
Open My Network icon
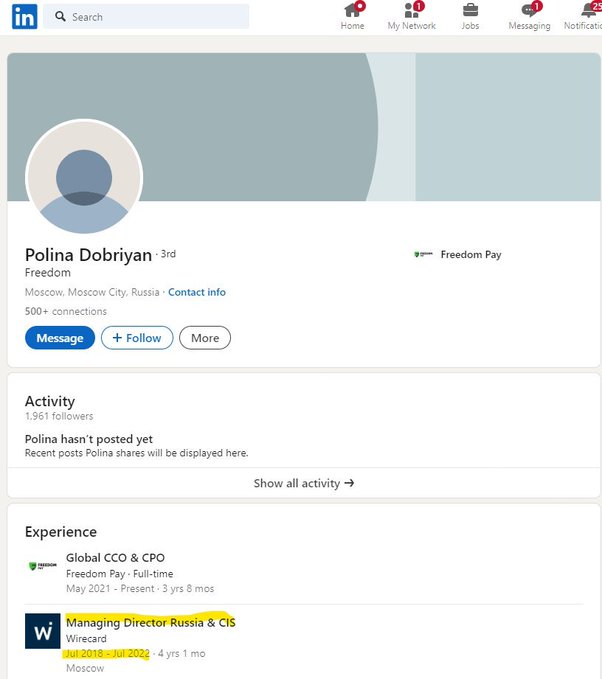pyautogui.click(x=411, y=11)
